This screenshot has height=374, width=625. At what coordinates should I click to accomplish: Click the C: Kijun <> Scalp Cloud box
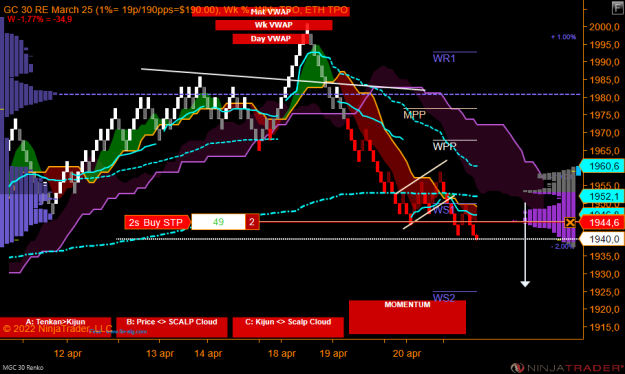(x=288, y=327)
